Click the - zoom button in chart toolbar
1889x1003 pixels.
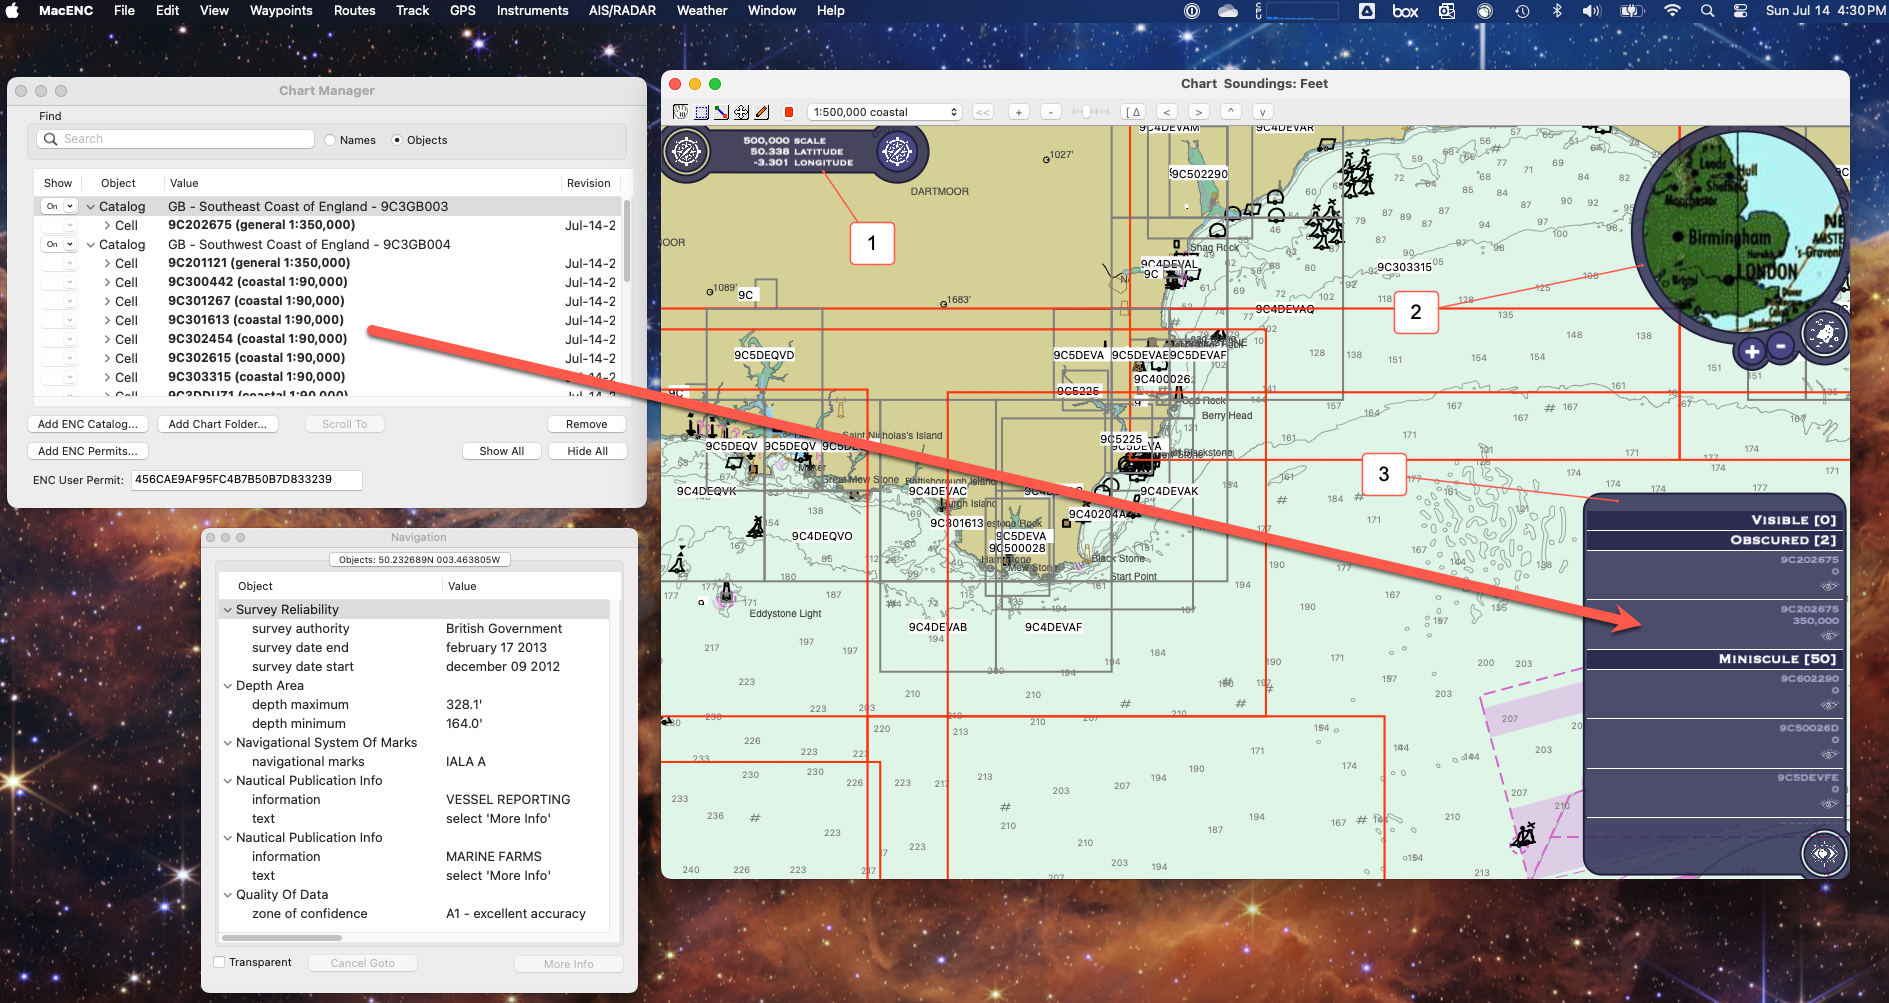(1051, 112)
